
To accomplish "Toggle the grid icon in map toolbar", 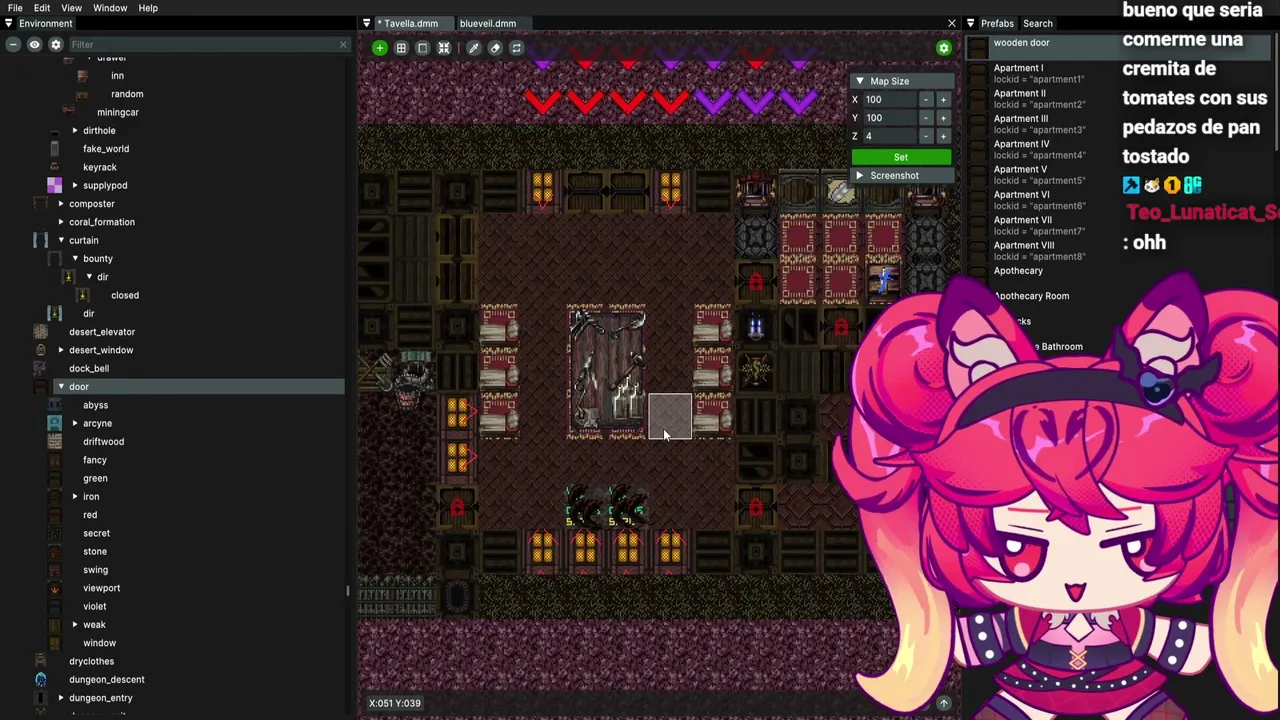I will pyautogui.click(x=401, y=48).
